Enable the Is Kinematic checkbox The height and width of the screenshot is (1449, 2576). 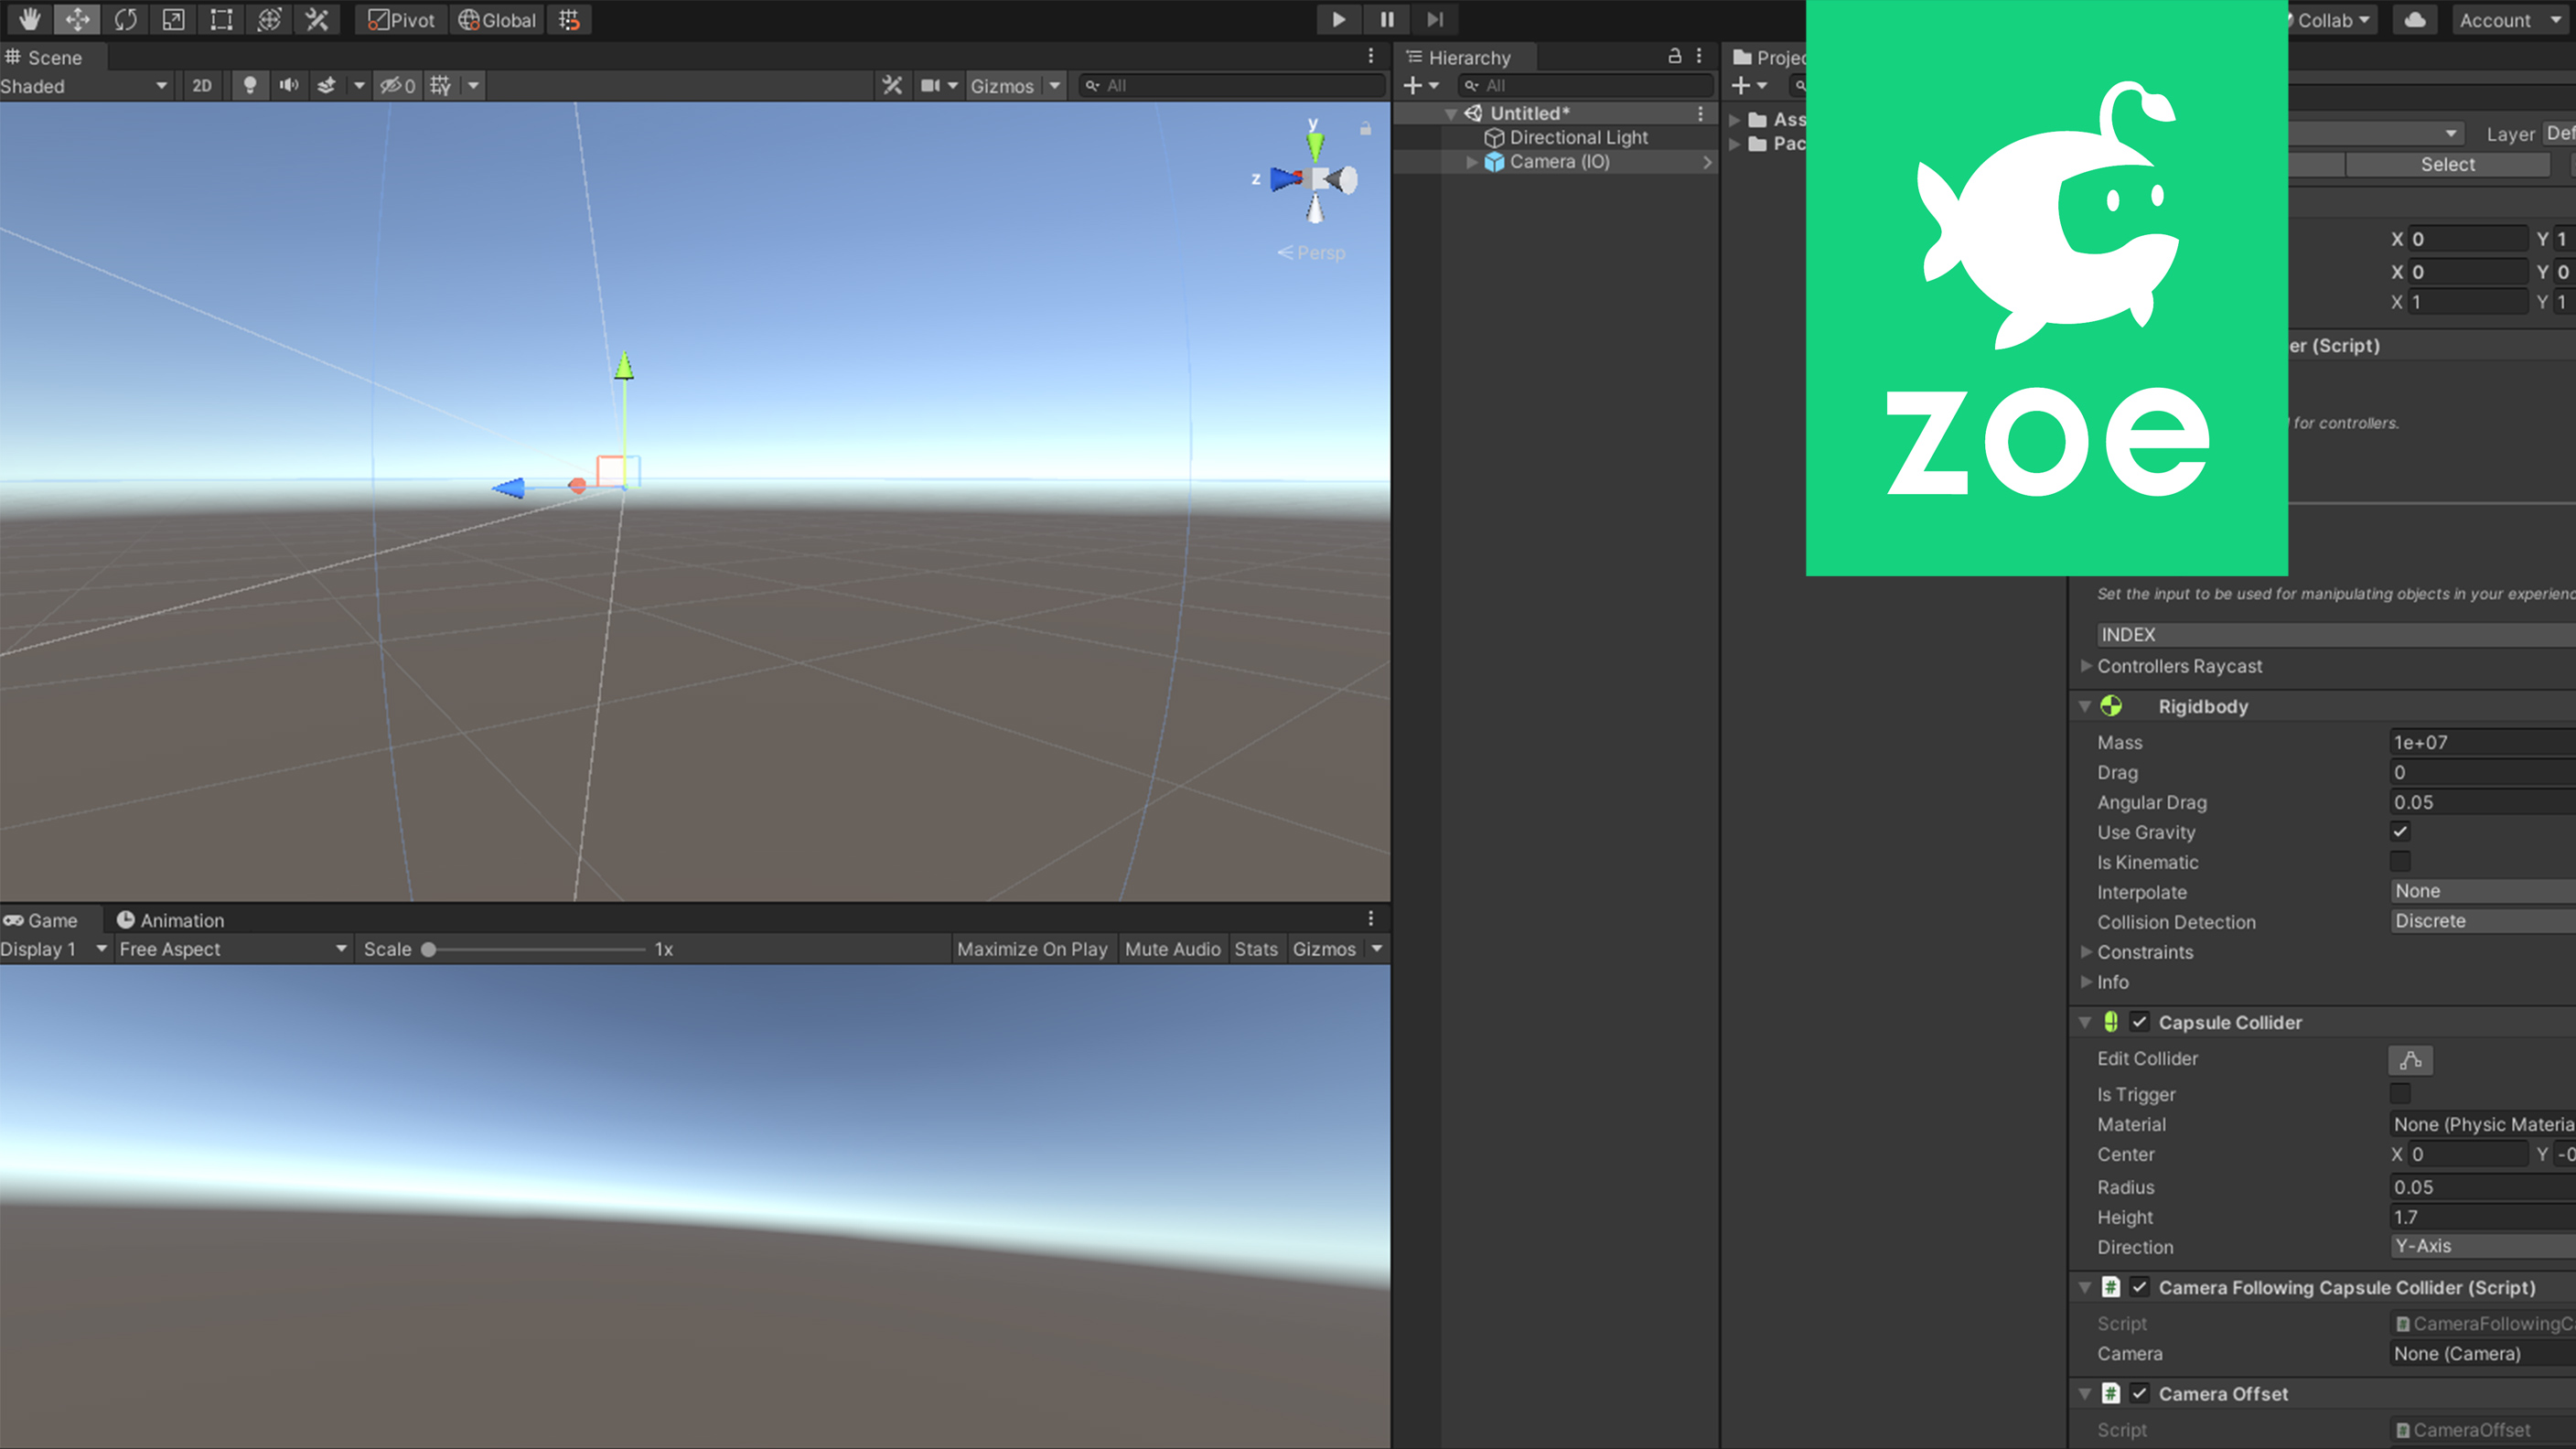coord(2399,861)
